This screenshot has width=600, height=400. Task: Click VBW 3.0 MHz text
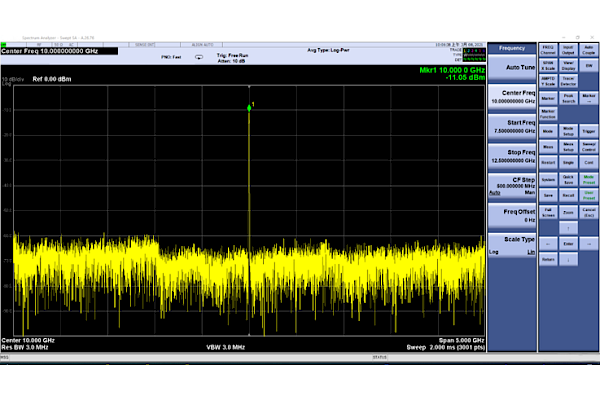point(225,348)
